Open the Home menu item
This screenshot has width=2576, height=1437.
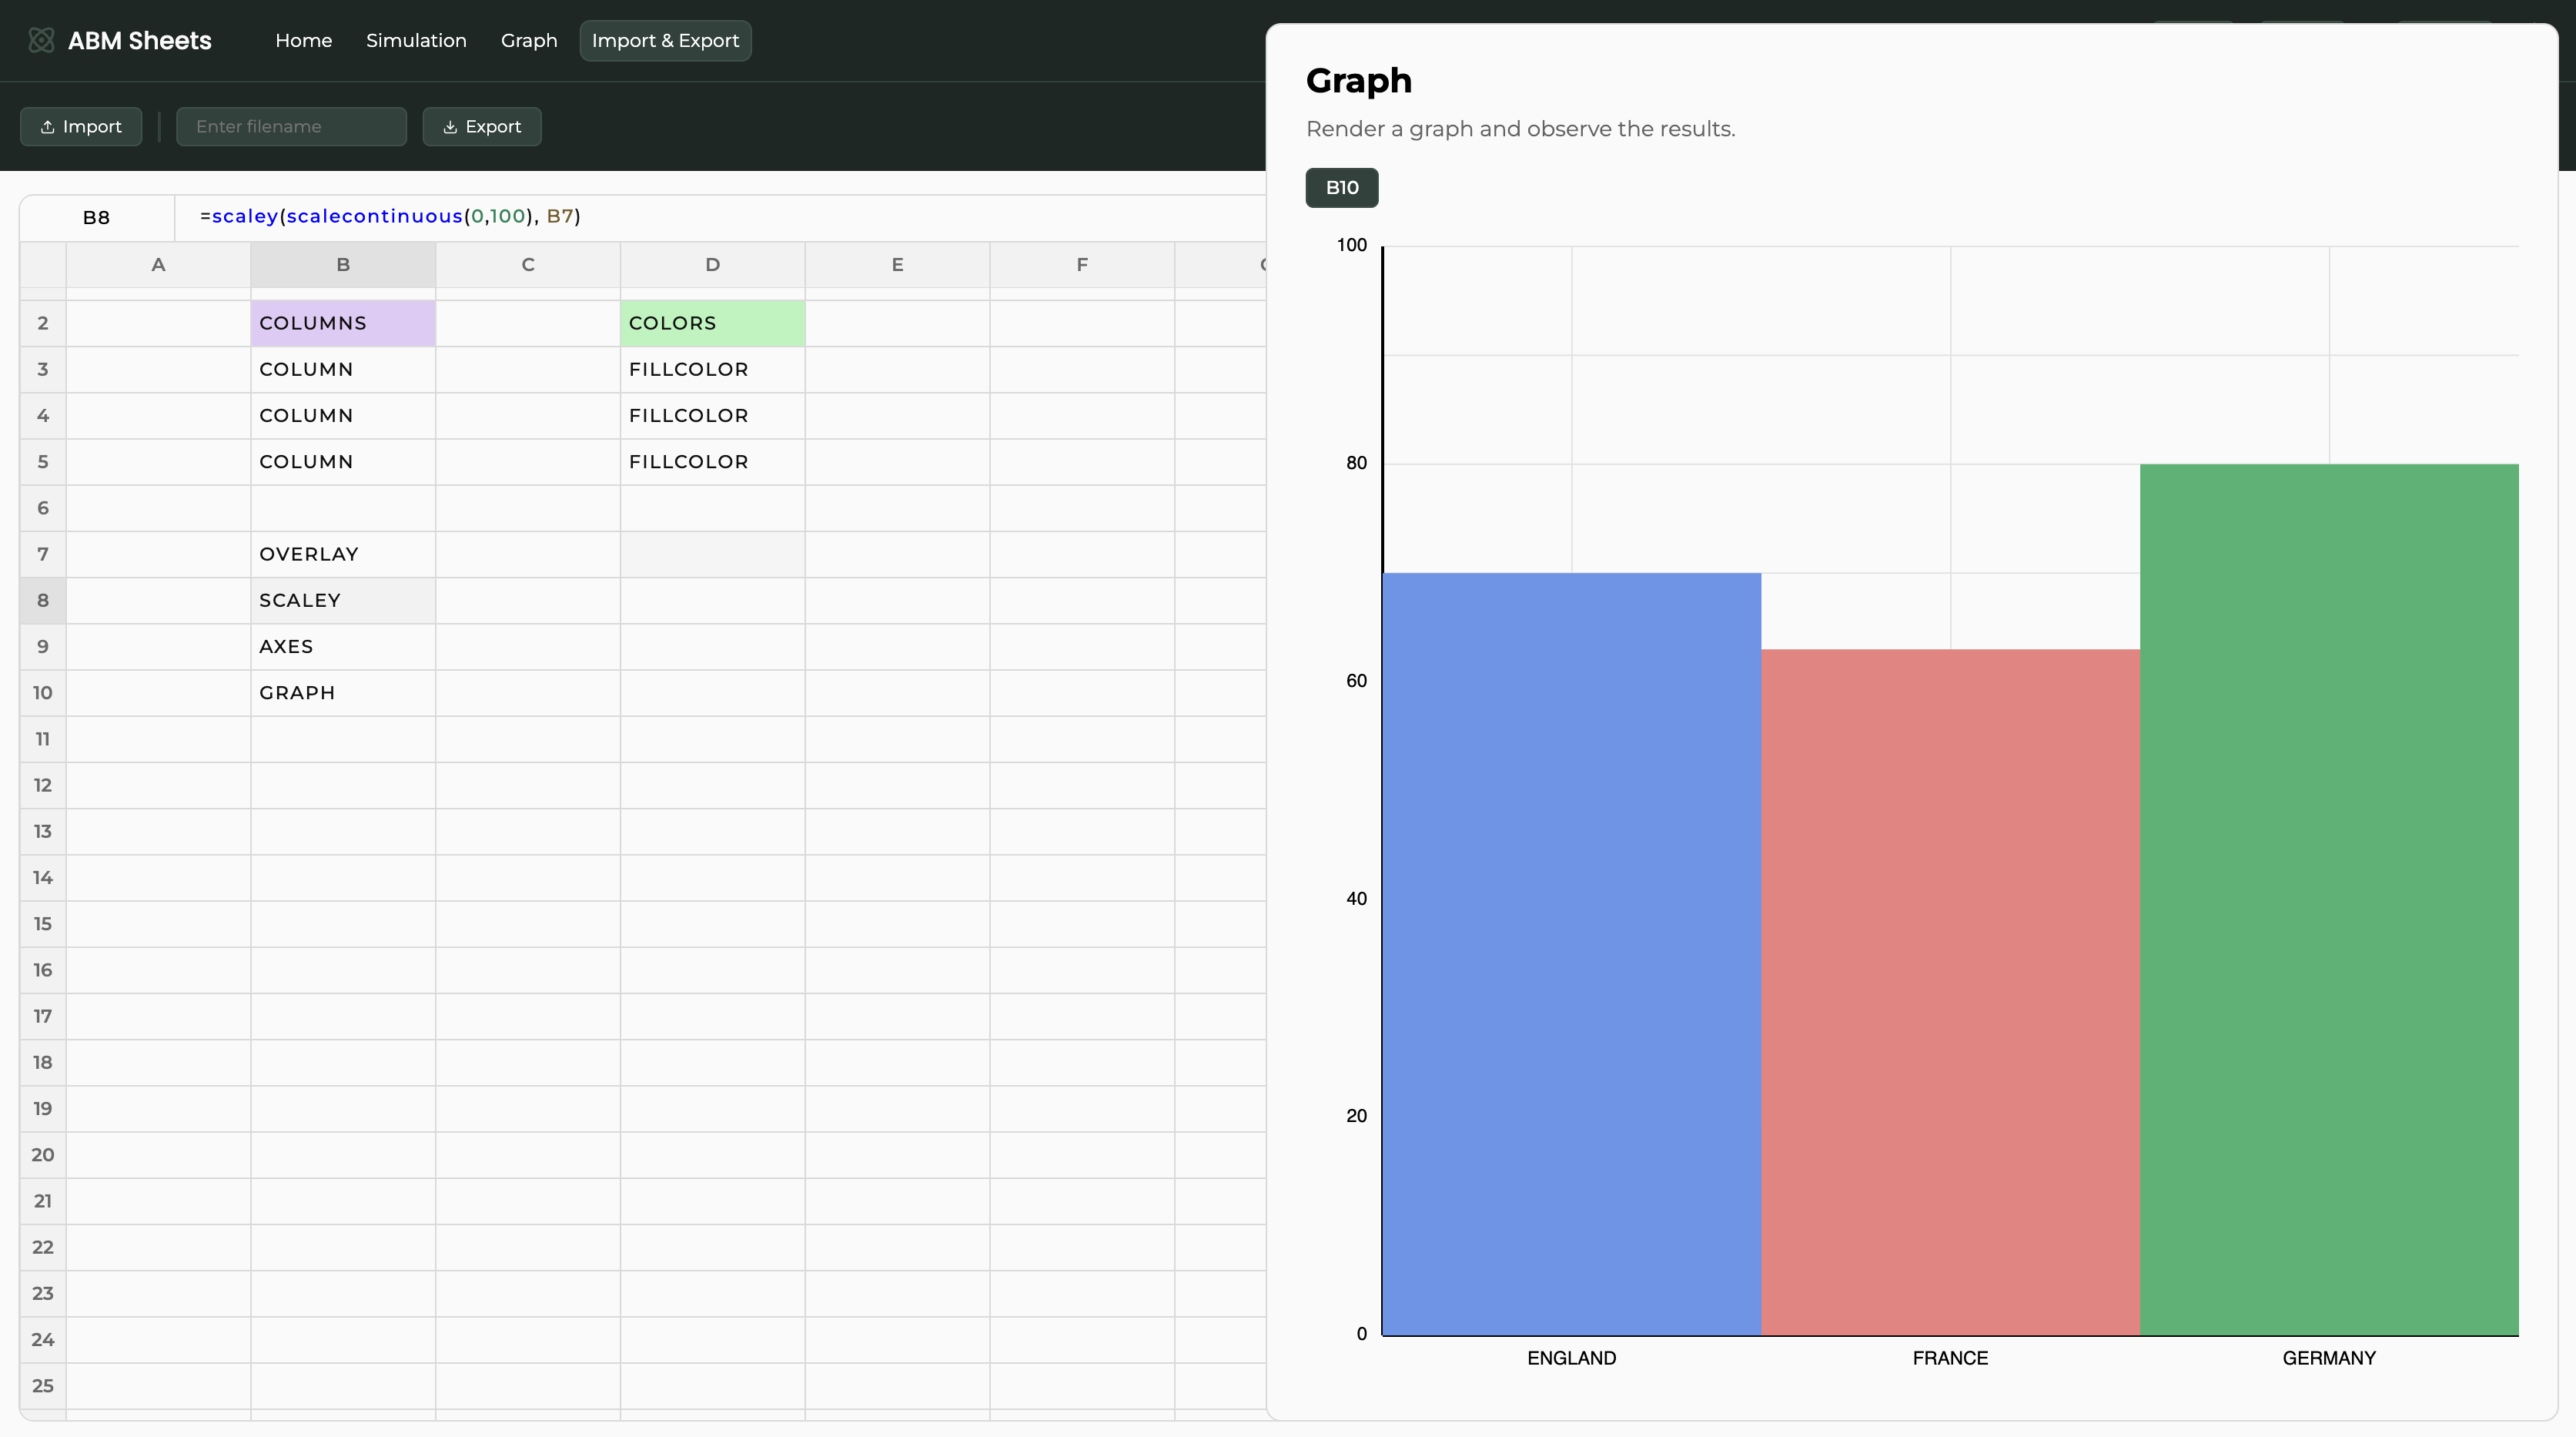coord(303,40)
